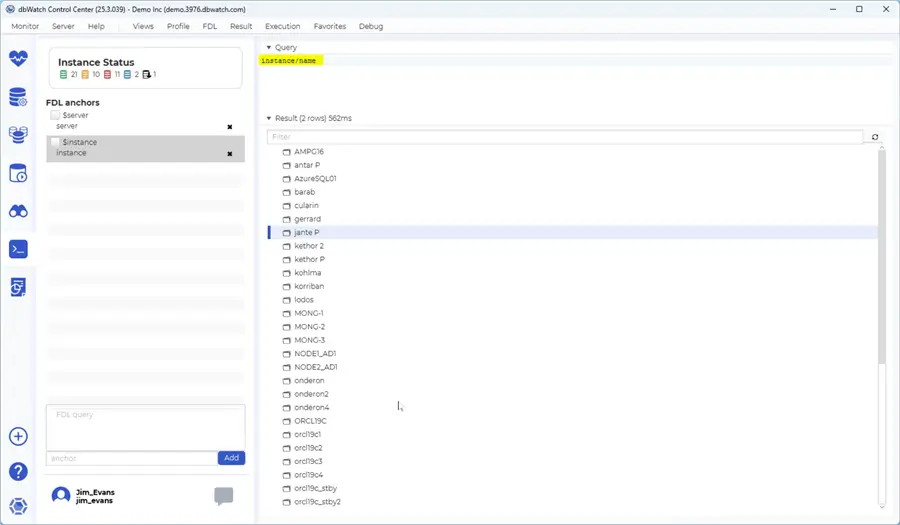
Task: Open the Debug menu
Action: click(371, 26)
